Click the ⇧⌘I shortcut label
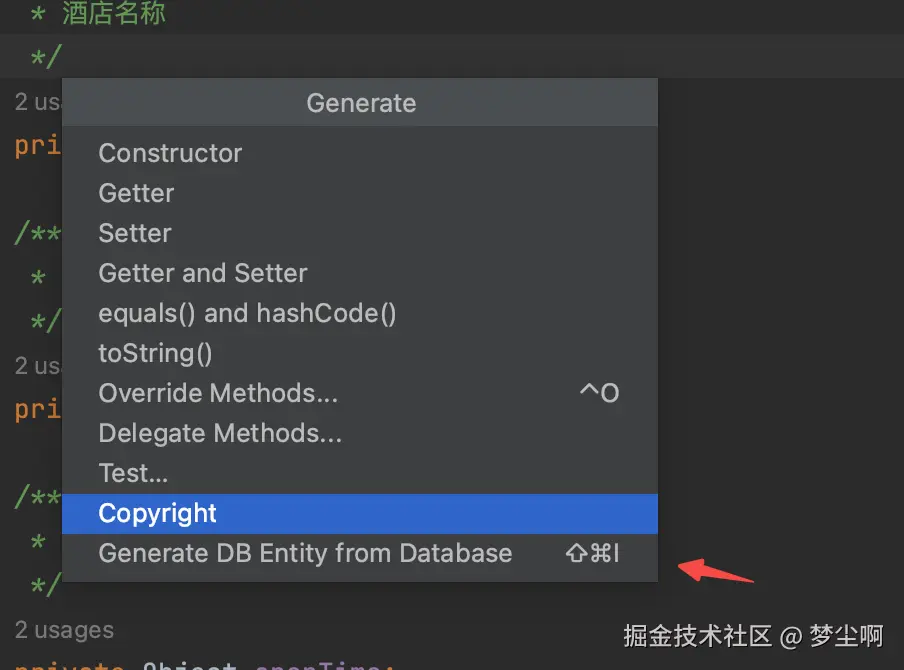The width and height of the screenshot is (904, 670). [593, 553]
